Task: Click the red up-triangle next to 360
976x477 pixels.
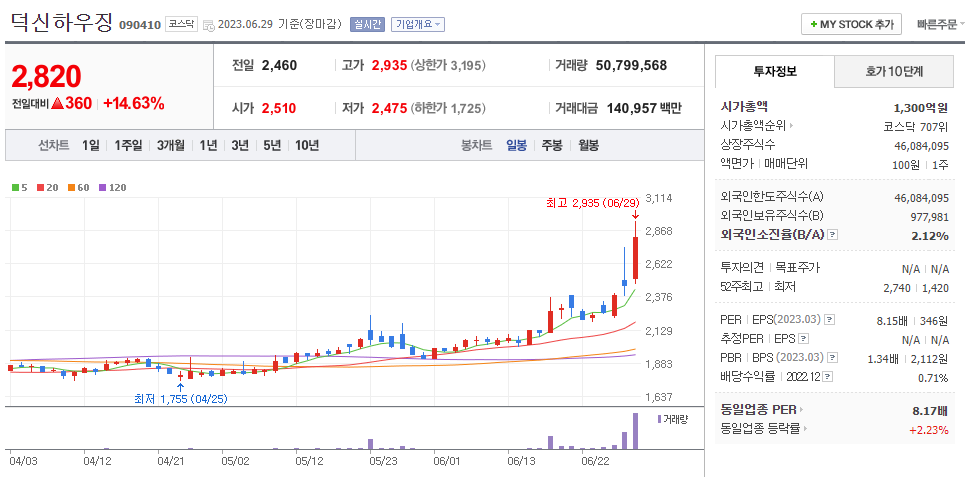Action: tap(57, 104)
